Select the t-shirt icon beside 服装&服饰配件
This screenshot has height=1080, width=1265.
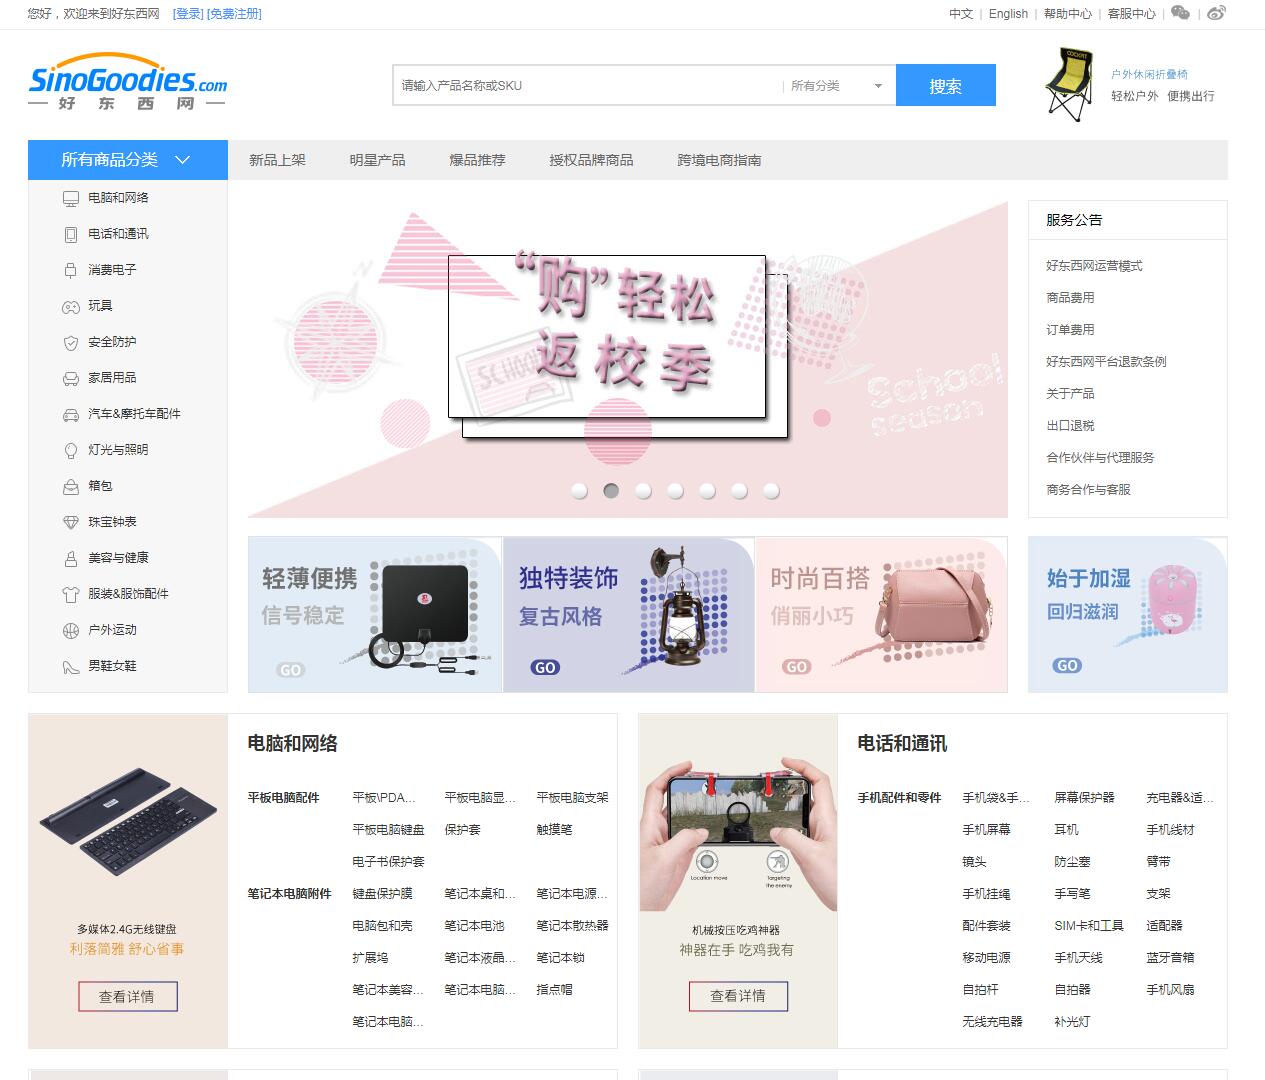pos(71,594)
